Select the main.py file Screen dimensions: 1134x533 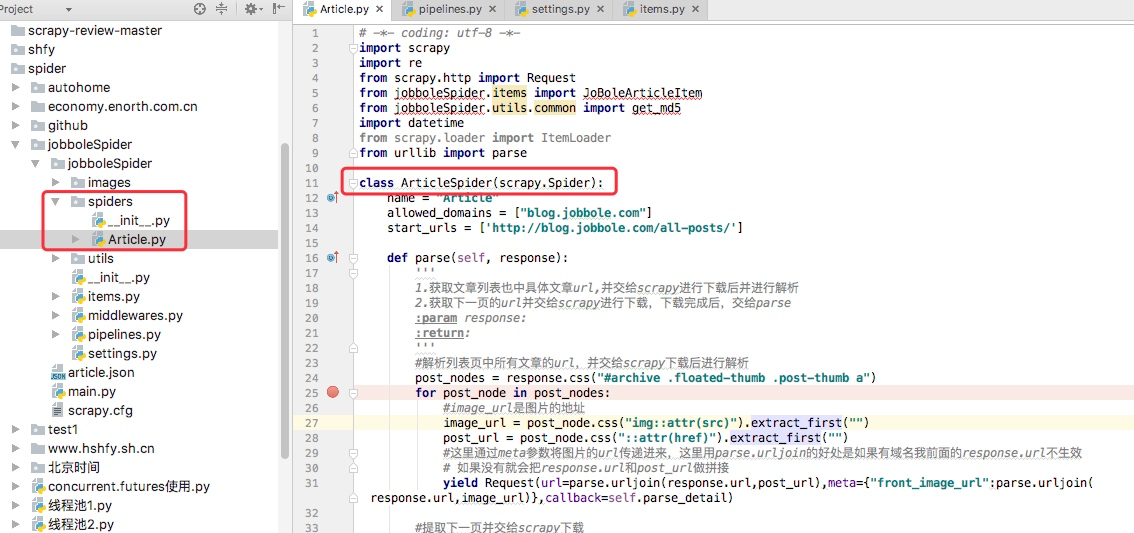click(92, 391)
